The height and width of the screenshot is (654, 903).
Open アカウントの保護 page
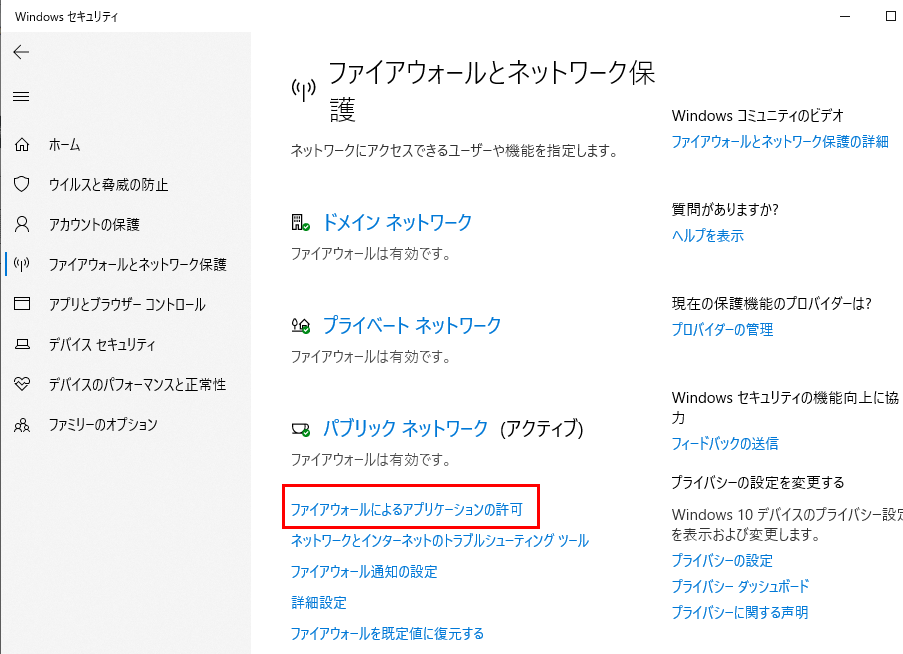coord(94,224)
